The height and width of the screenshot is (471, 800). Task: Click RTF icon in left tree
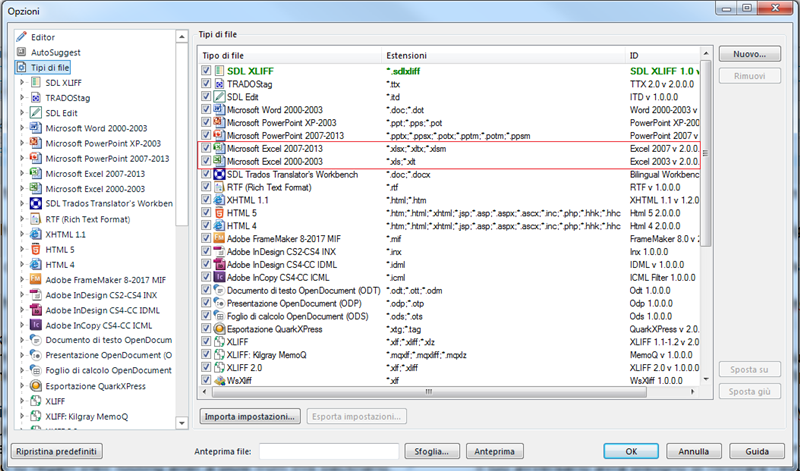(36, 219)
